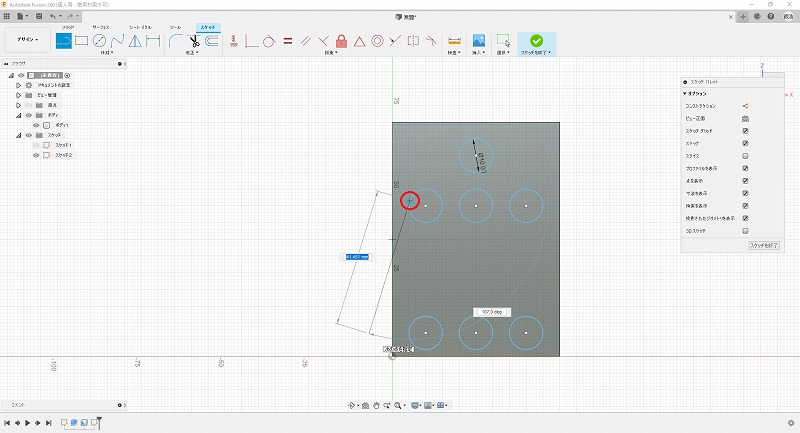Choose the Fillet tool

[175, 41]
